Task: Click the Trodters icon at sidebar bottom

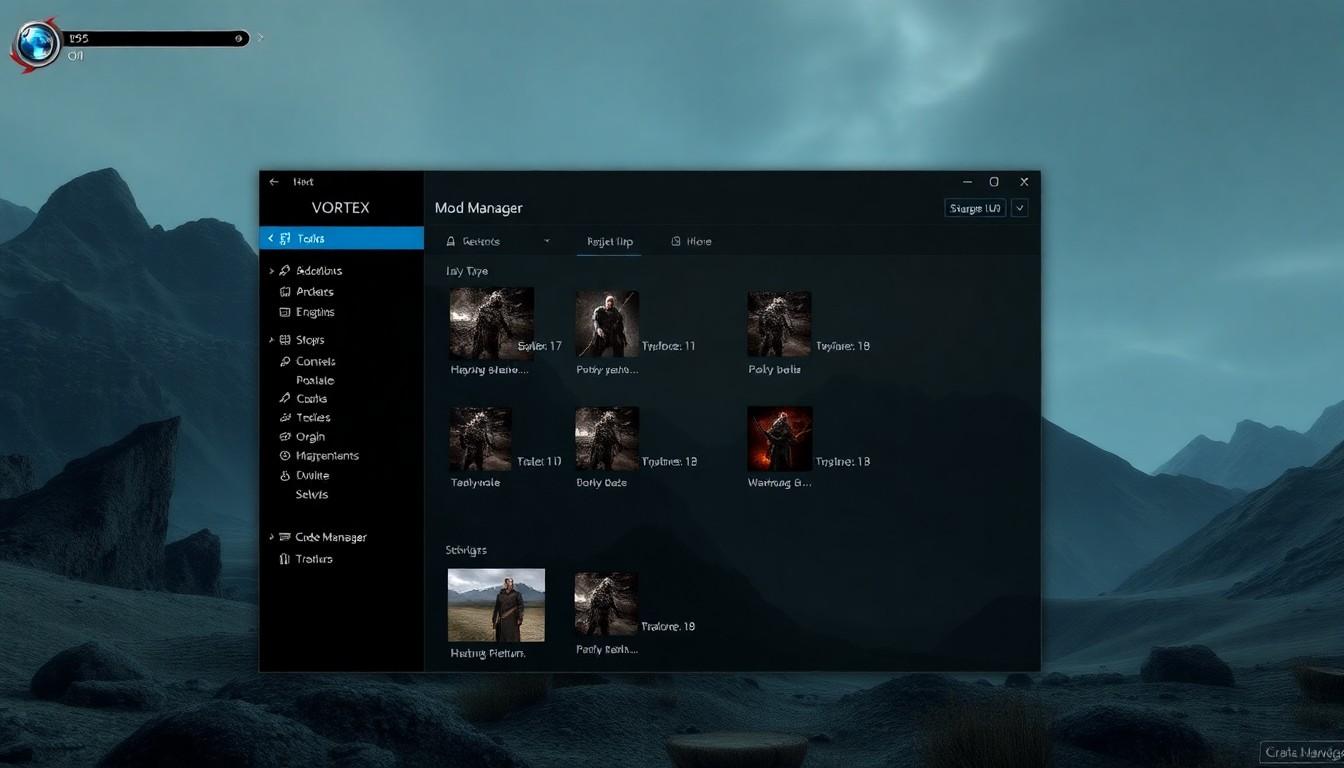Action: coord(285,559)
